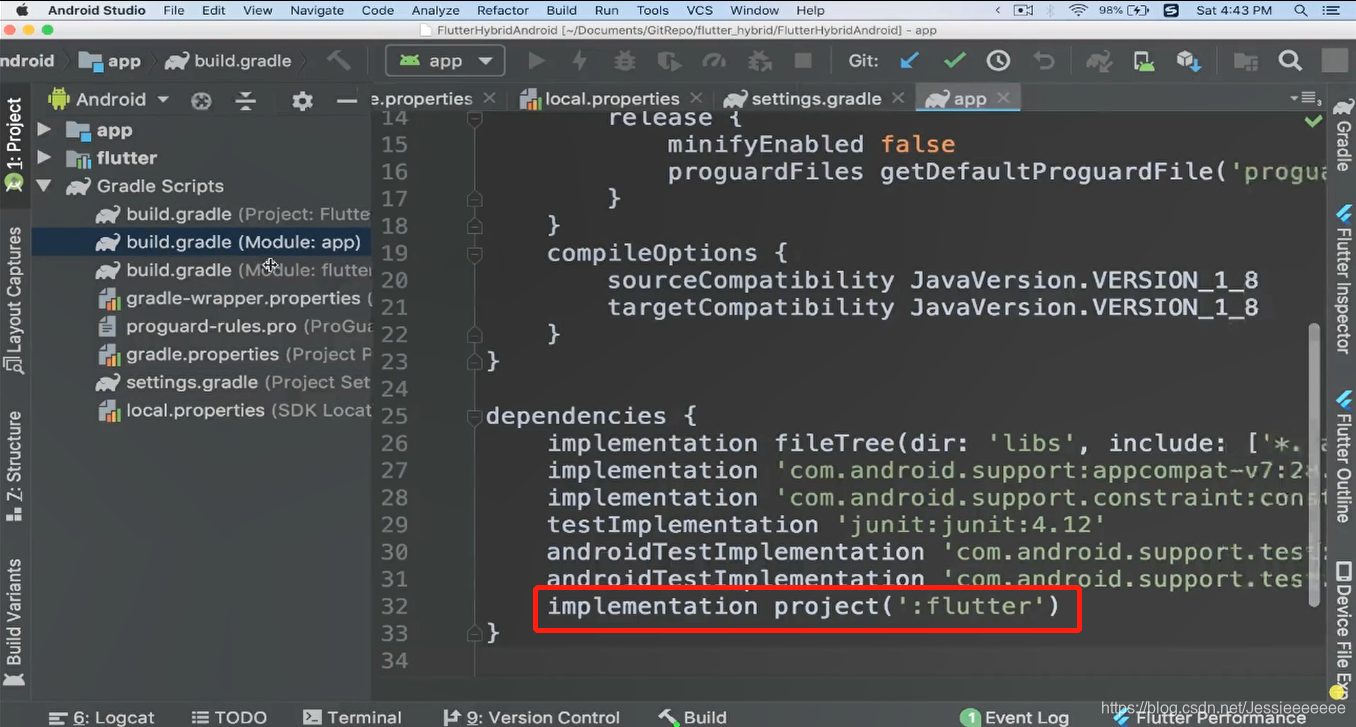Image resolution: width=1356 pixels, height=727 pixels.
Task: Open the Build Variants tool window
Action: point(14,623)
